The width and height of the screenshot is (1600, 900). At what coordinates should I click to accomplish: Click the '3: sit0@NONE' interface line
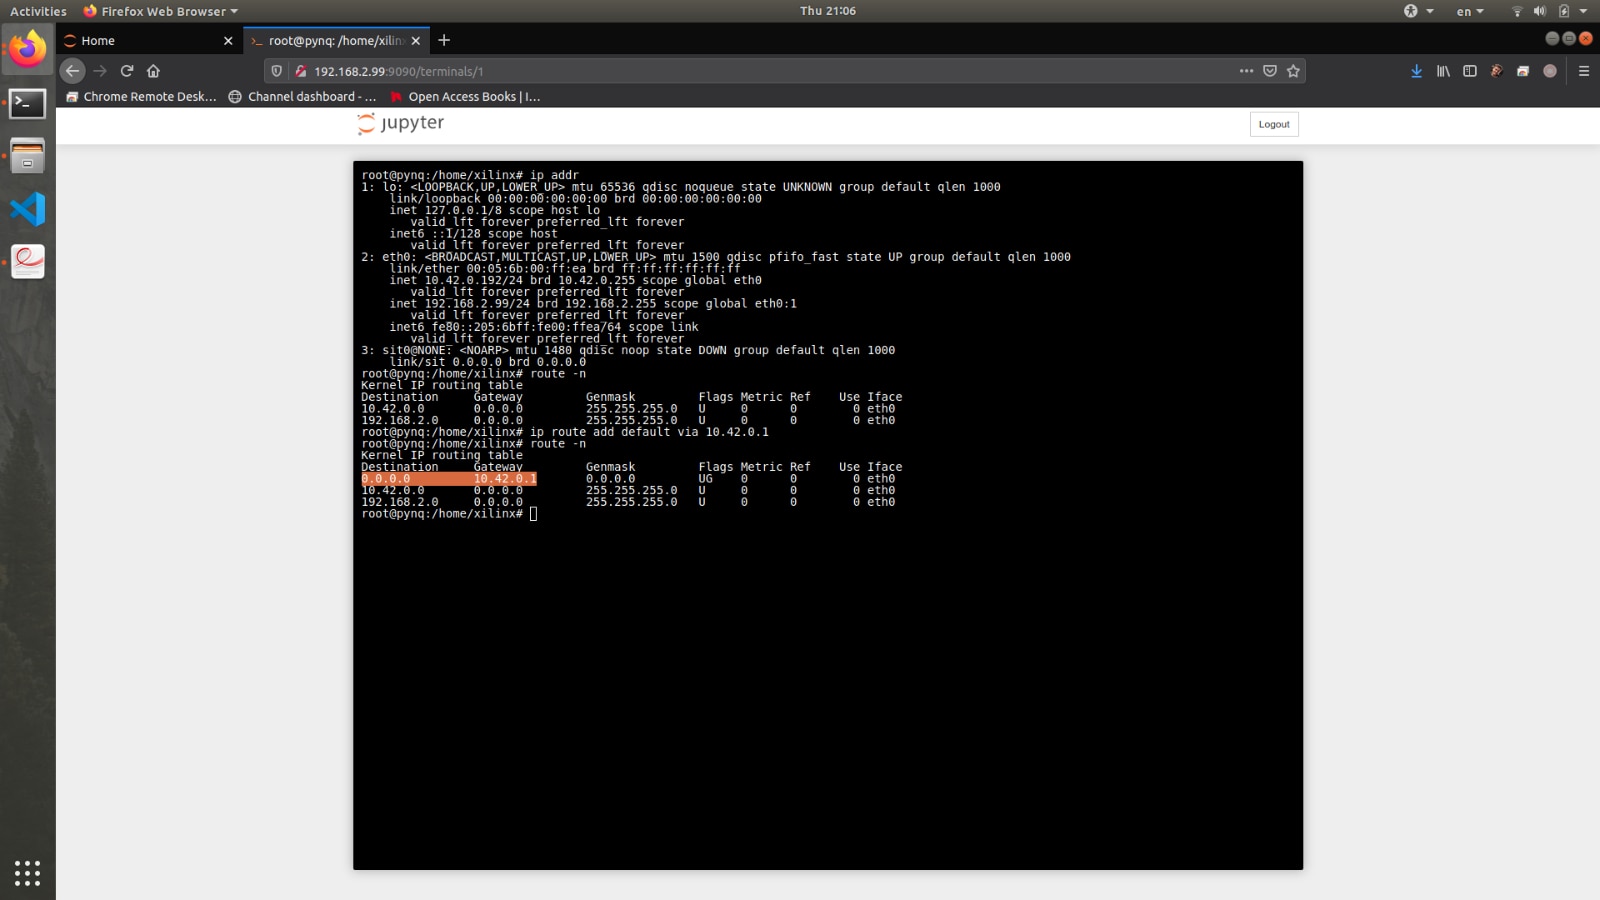coord(628,350)
